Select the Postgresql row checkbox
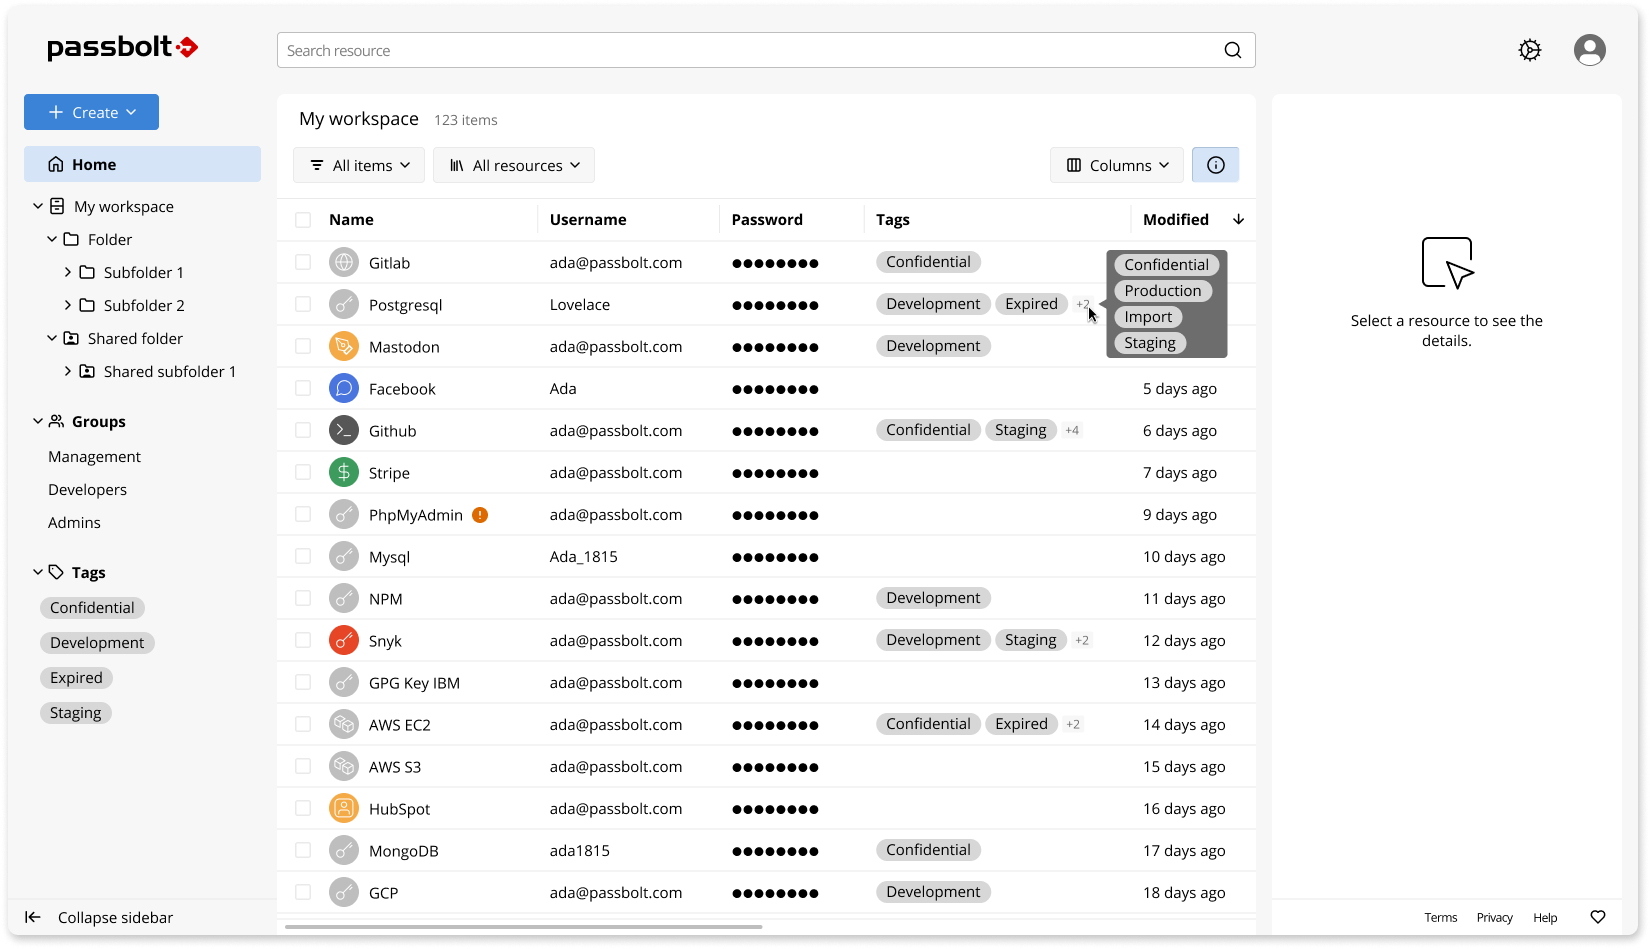1650x949 pixels. (x=303, y=304)
